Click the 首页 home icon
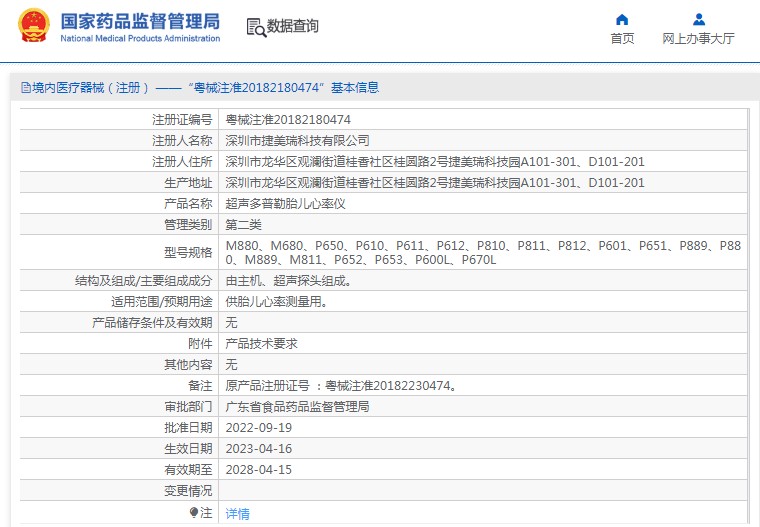 (622, 19)
